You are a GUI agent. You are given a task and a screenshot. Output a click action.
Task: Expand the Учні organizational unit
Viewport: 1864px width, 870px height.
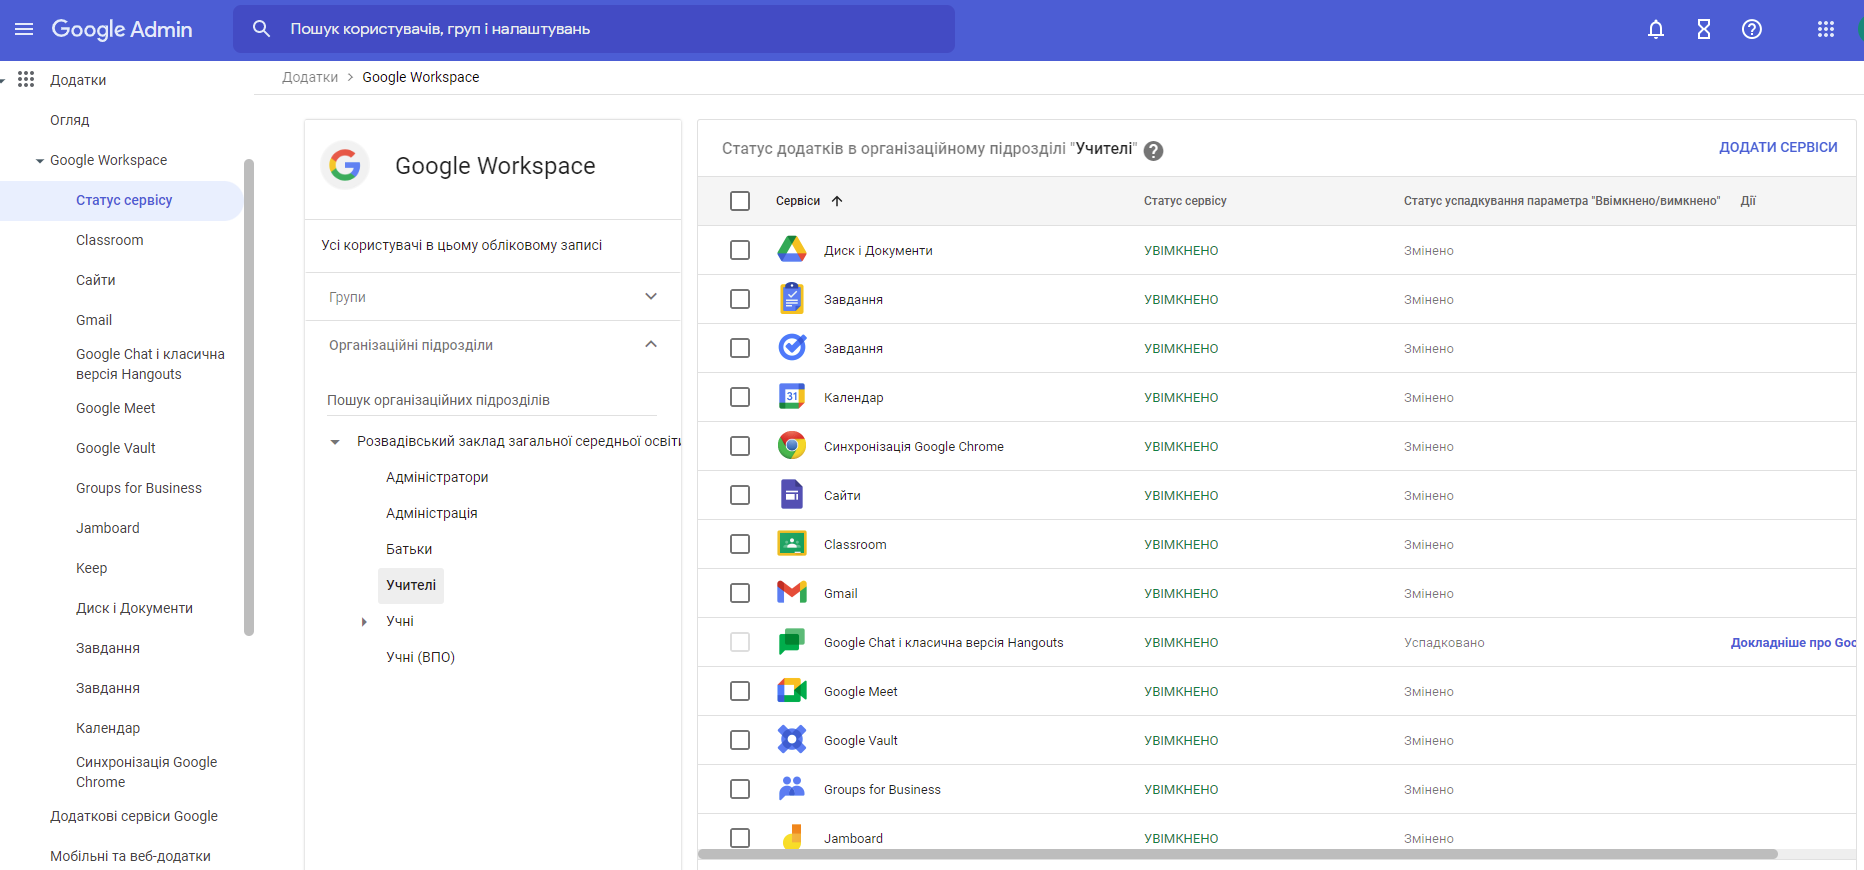coord(364,622)
